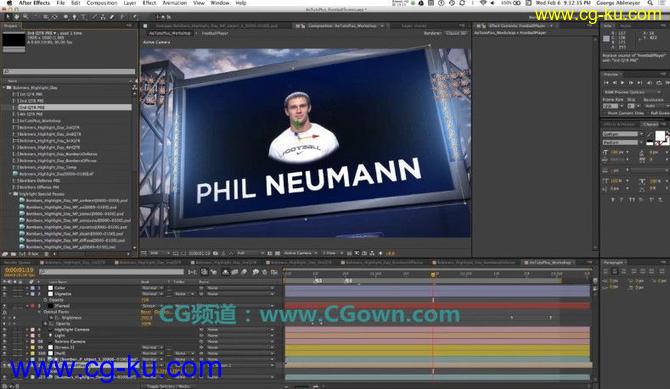Screen dimensions: 670x389
Task: Toggle Draft 3D in the timeline
Action: pyautogui.click(x=214, y=272)
